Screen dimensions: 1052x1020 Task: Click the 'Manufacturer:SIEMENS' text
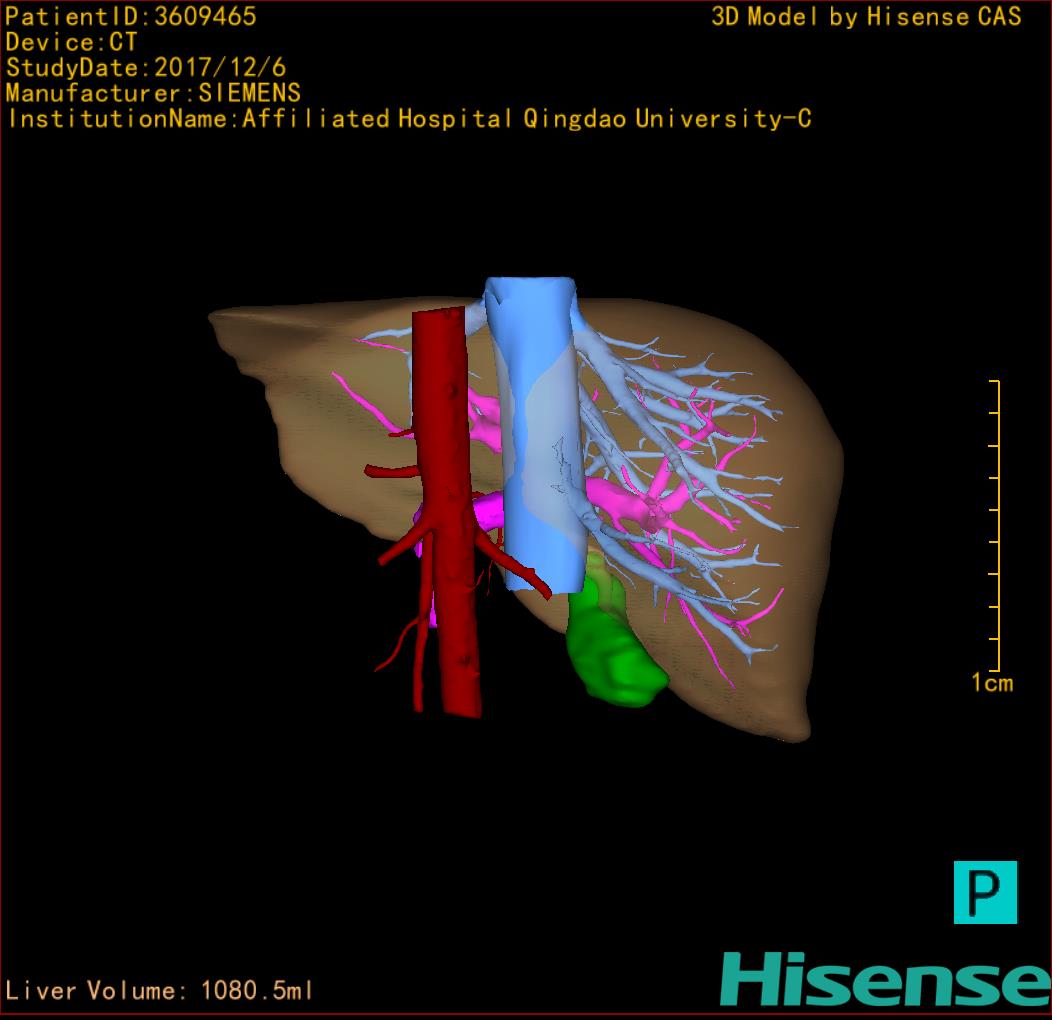pyautogui.click(x=153, y=93)
